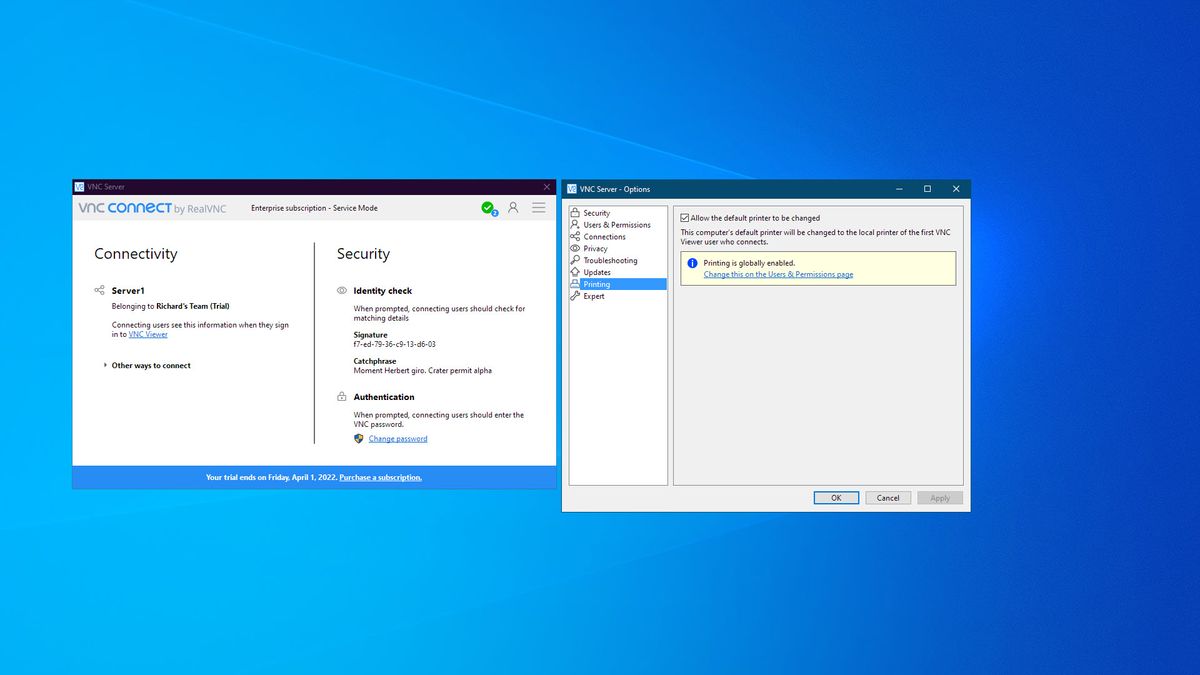1200x675 pixels.
Task: Click Purchase a subscription in the trial banner
Action: pos(380,477)
